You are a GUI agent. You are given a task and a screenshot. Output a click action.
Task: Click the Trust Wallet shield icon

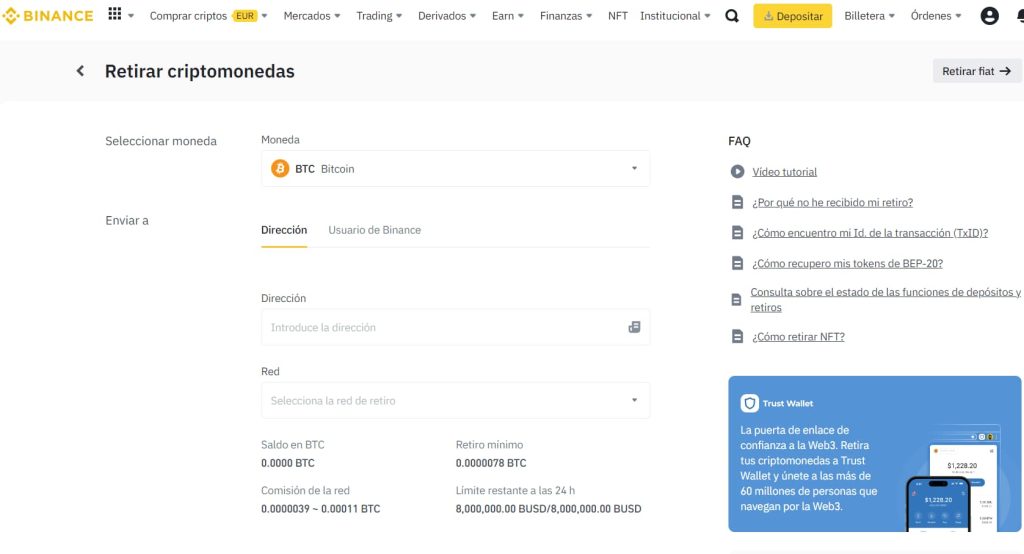pyautogui.click(x=749, y=403)
